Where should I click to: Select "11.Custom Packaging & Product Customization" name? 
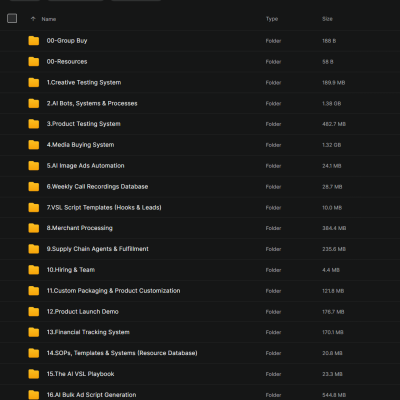[x=113, y=291]
